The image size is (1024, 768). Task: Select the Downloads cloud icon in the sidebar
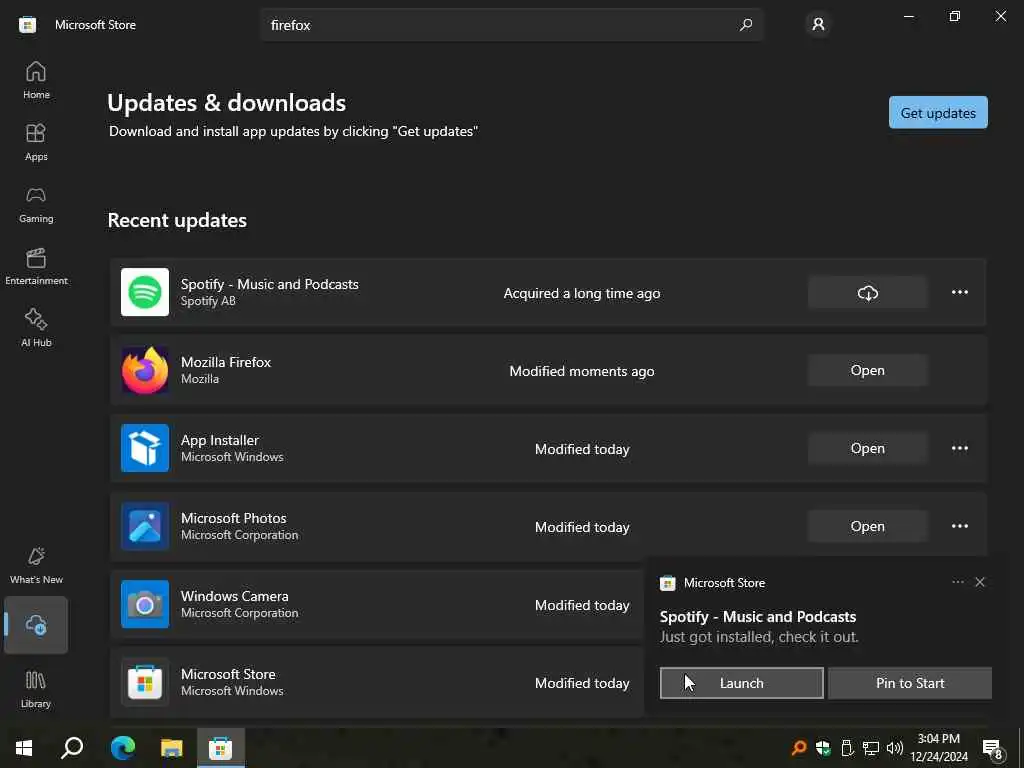pyautogui.click(x=36, y=625)
